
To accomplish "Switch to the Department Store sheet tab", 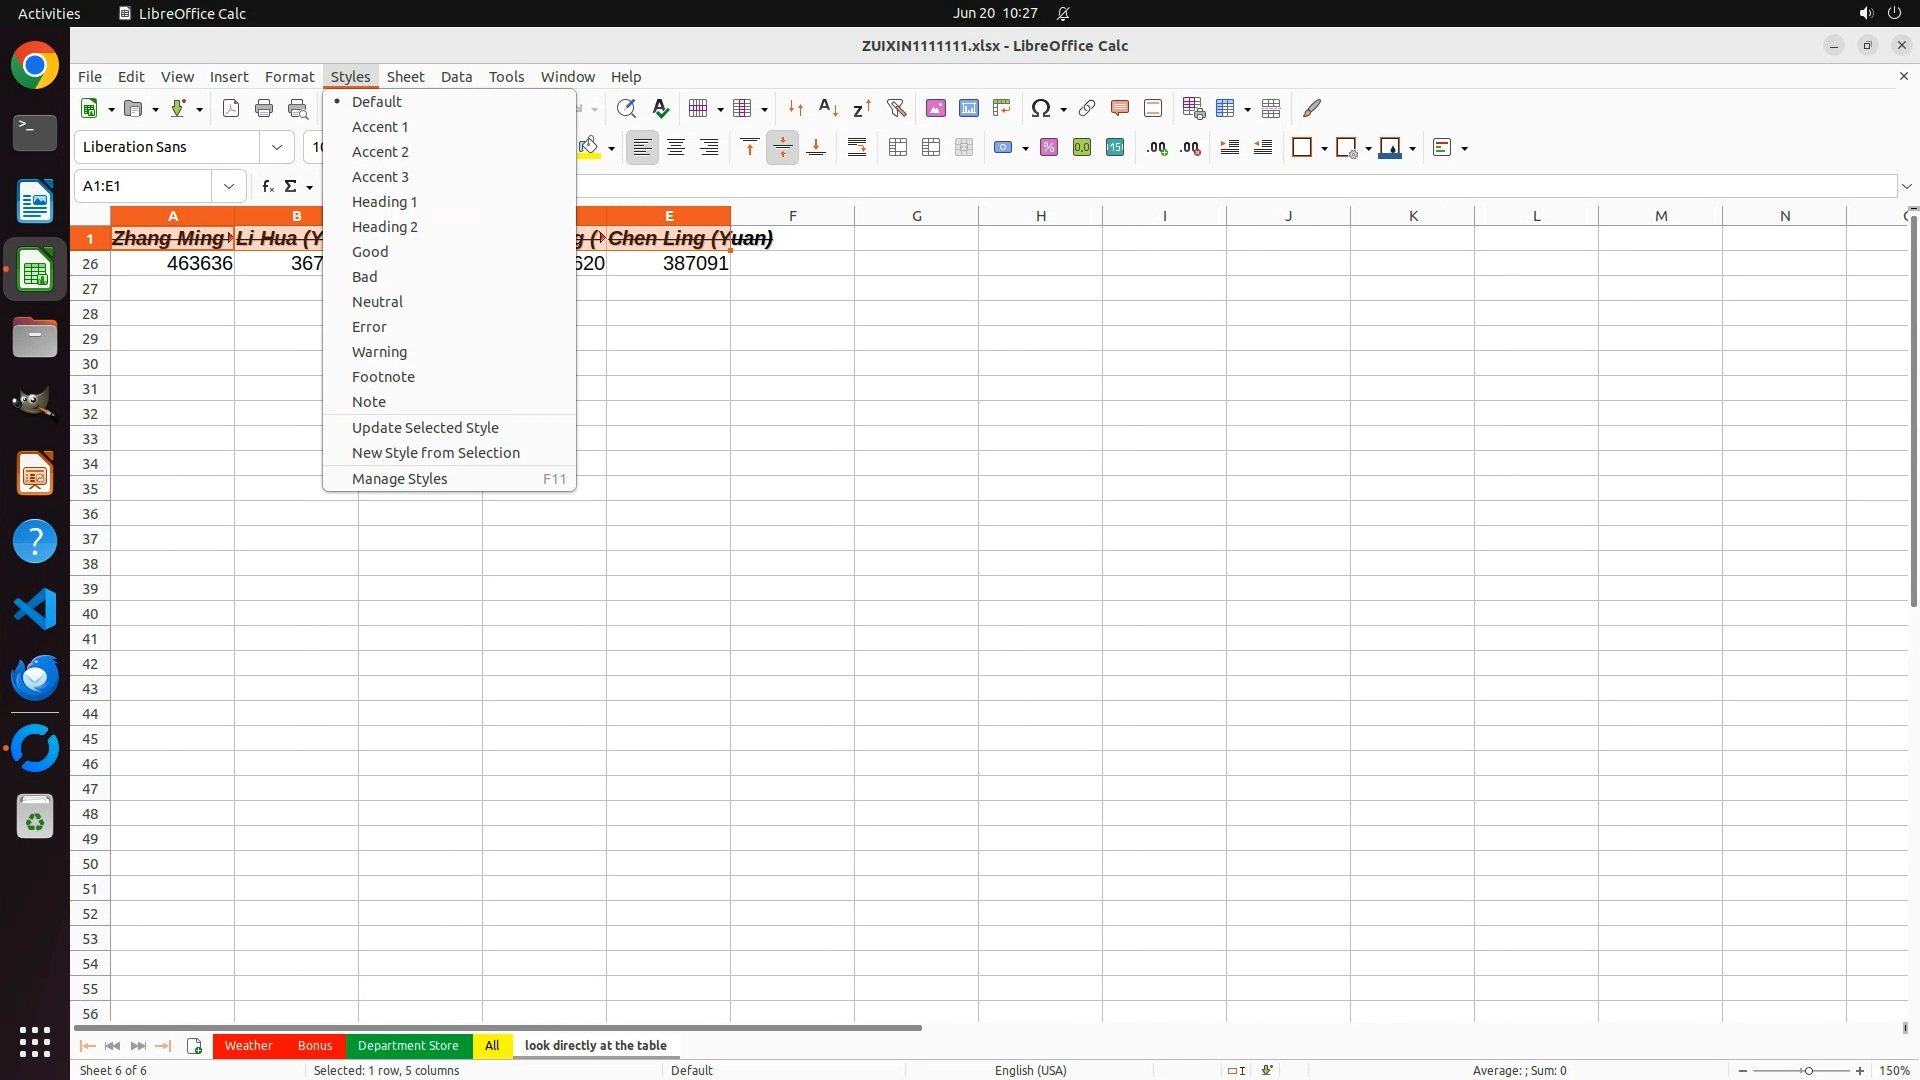I will 408,1046.
